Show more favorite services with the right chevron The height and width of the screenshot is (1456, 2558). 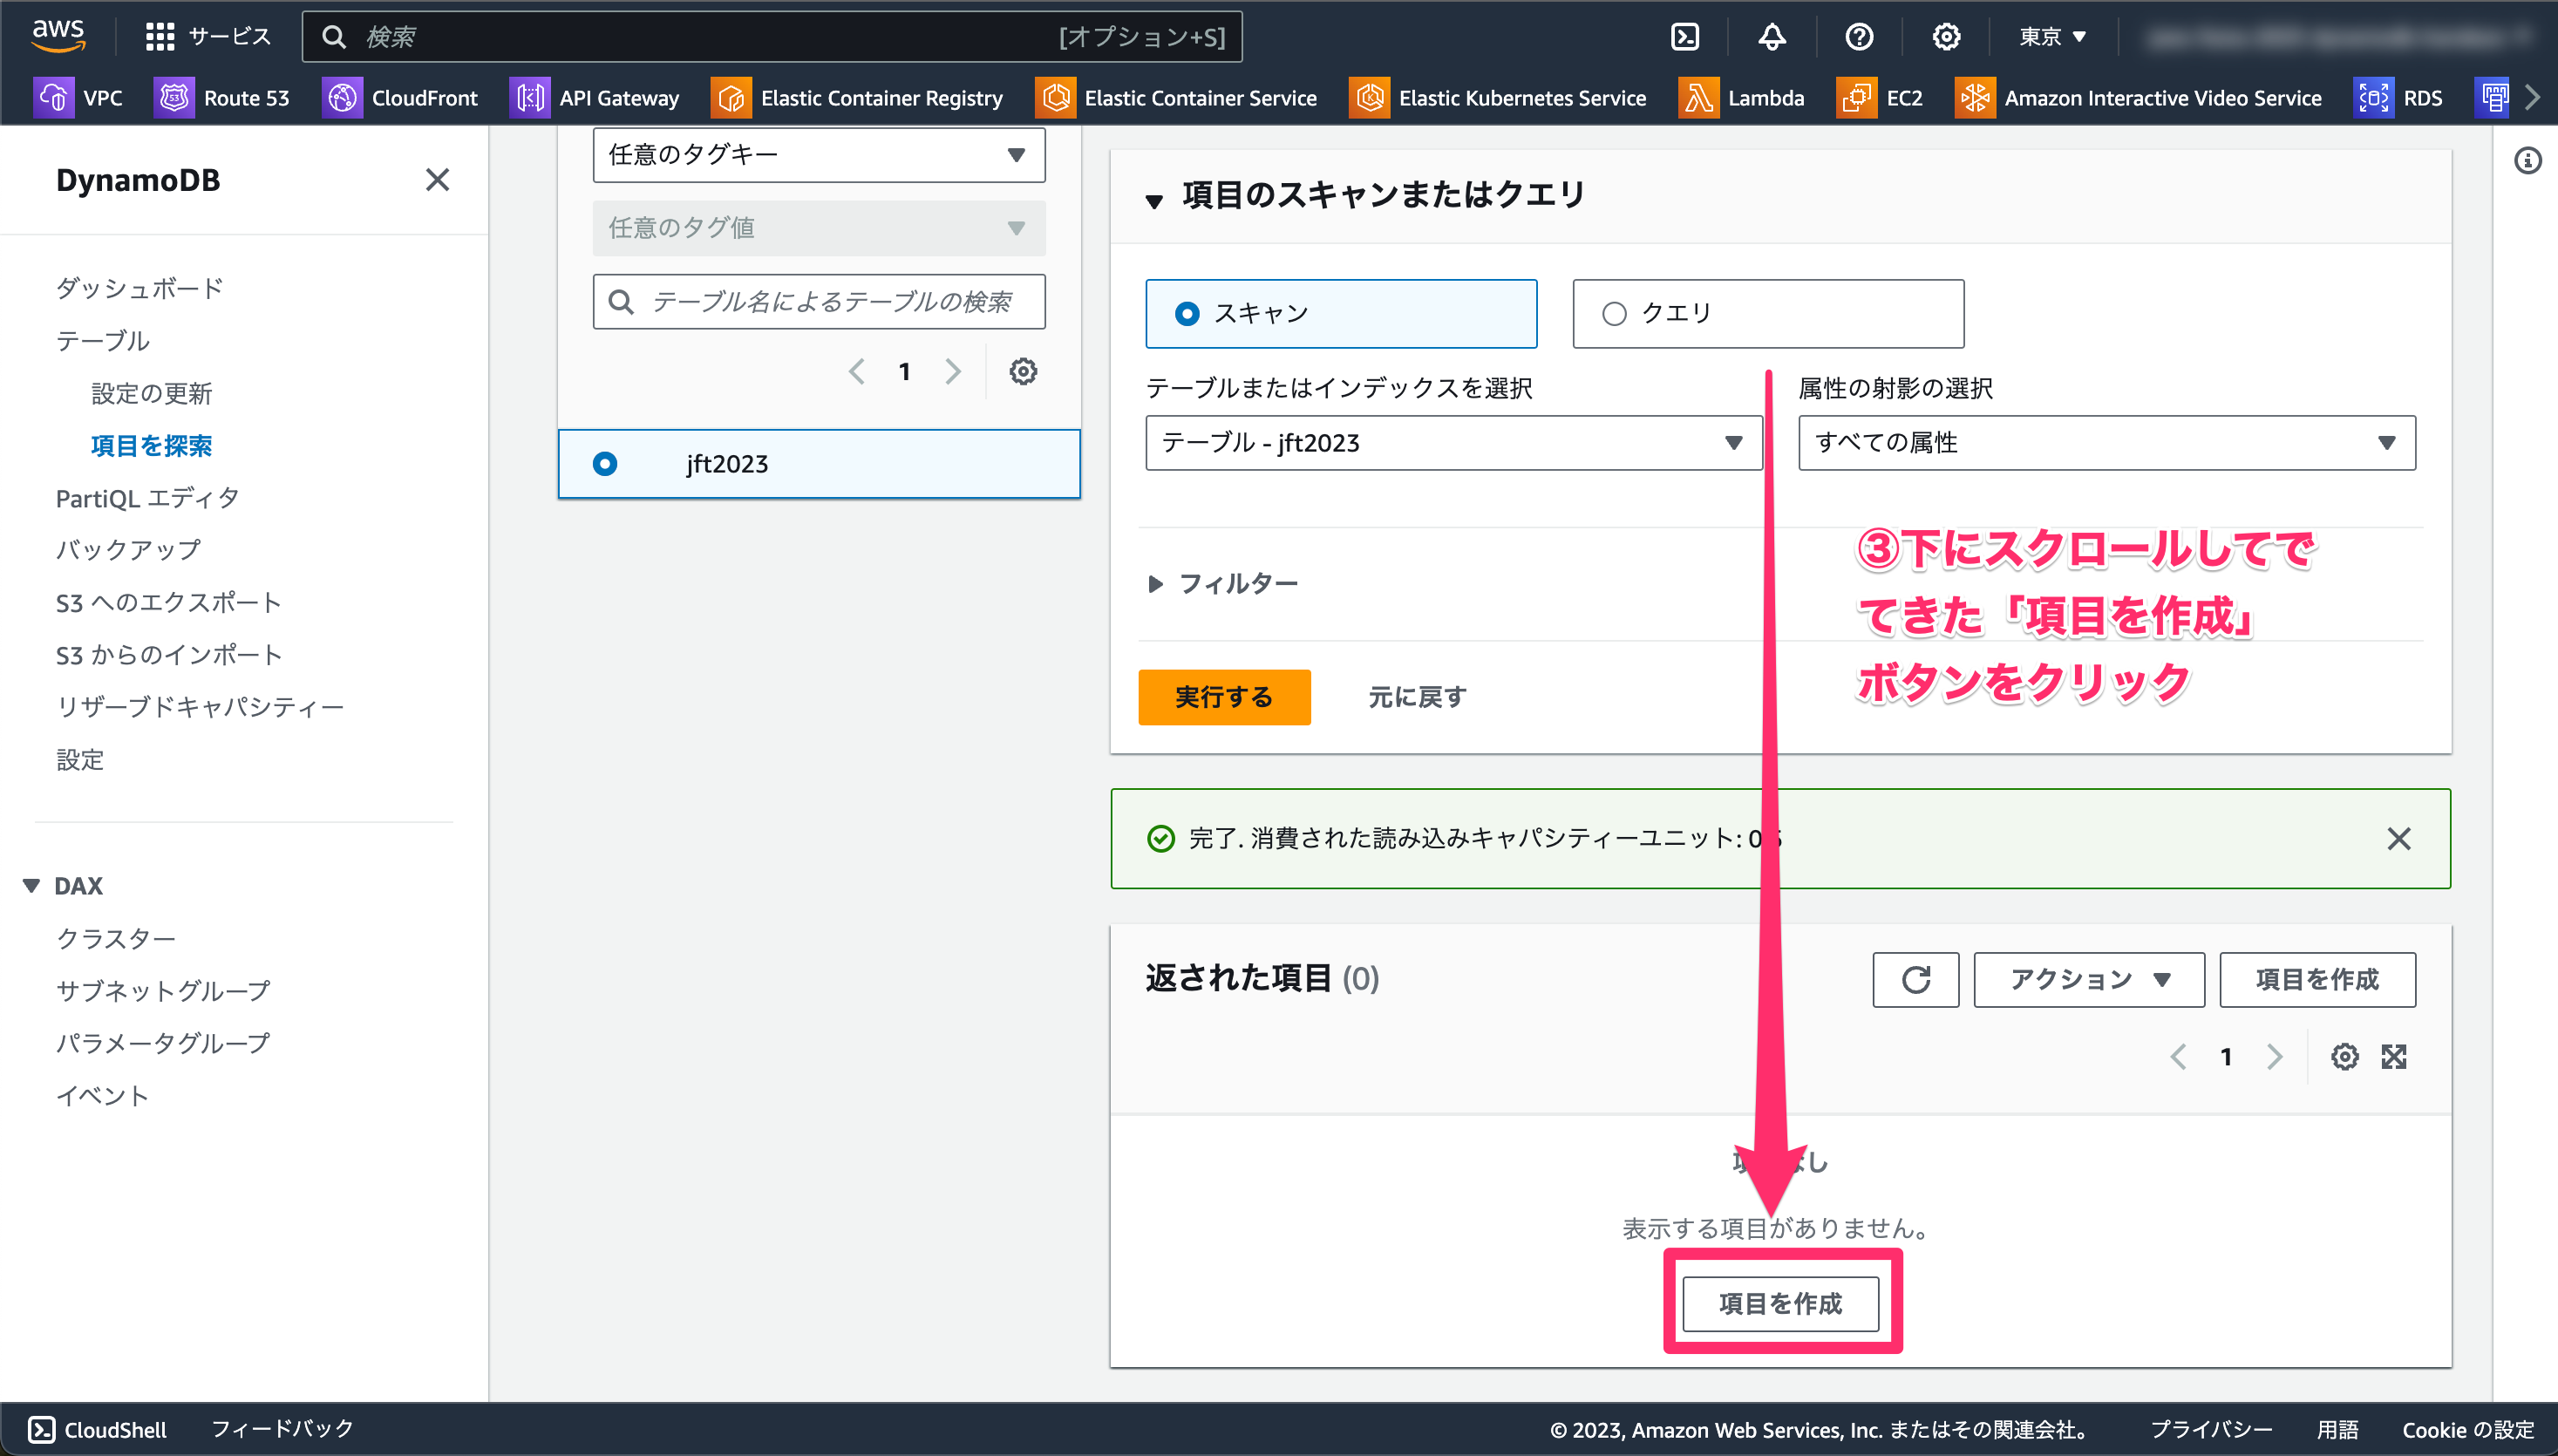click(x=2532, y=98)
